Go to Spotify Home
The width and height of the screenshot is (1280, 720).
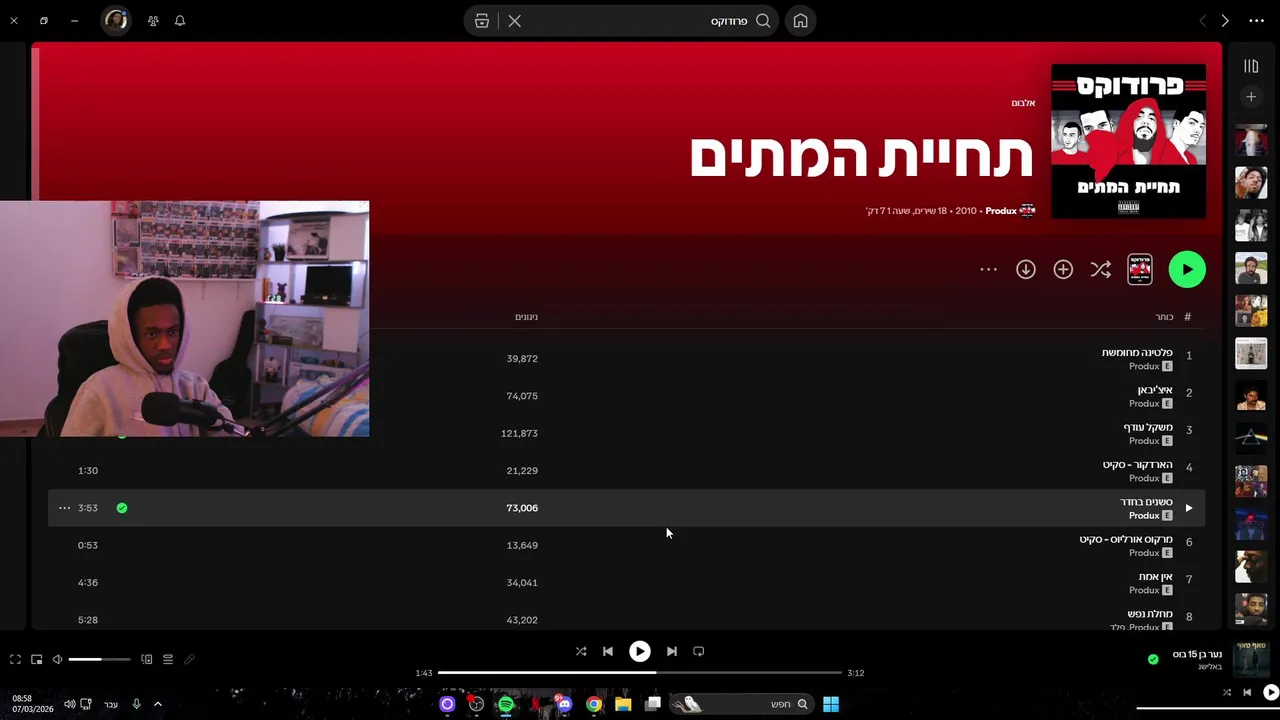pos(801,21)
